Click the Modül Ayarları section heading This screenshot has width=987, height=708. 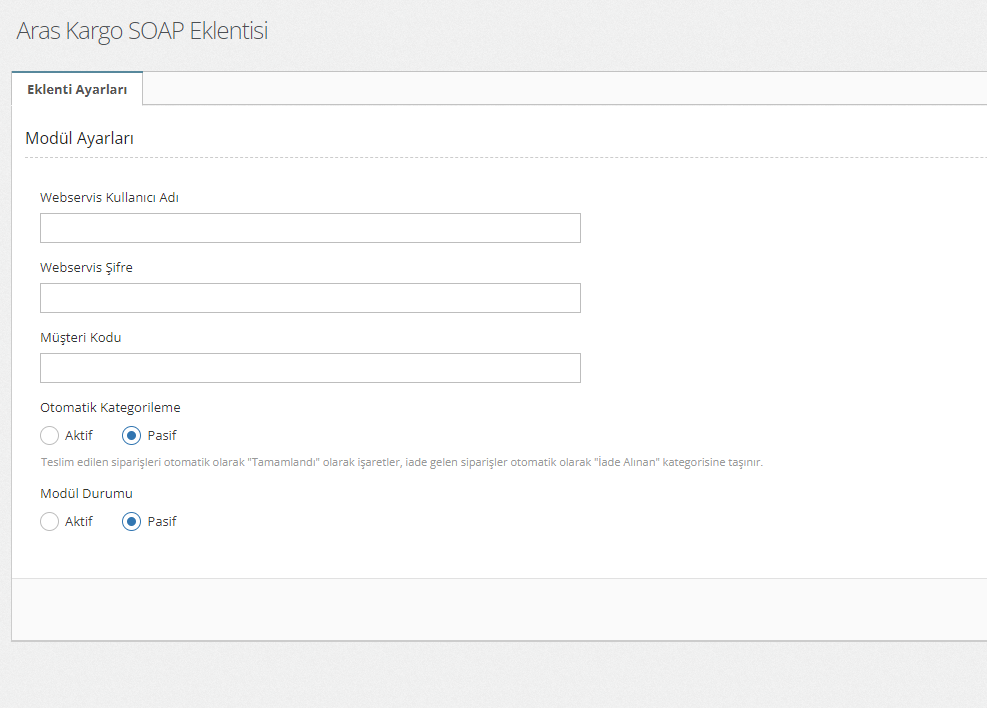(x=79, y=138)
